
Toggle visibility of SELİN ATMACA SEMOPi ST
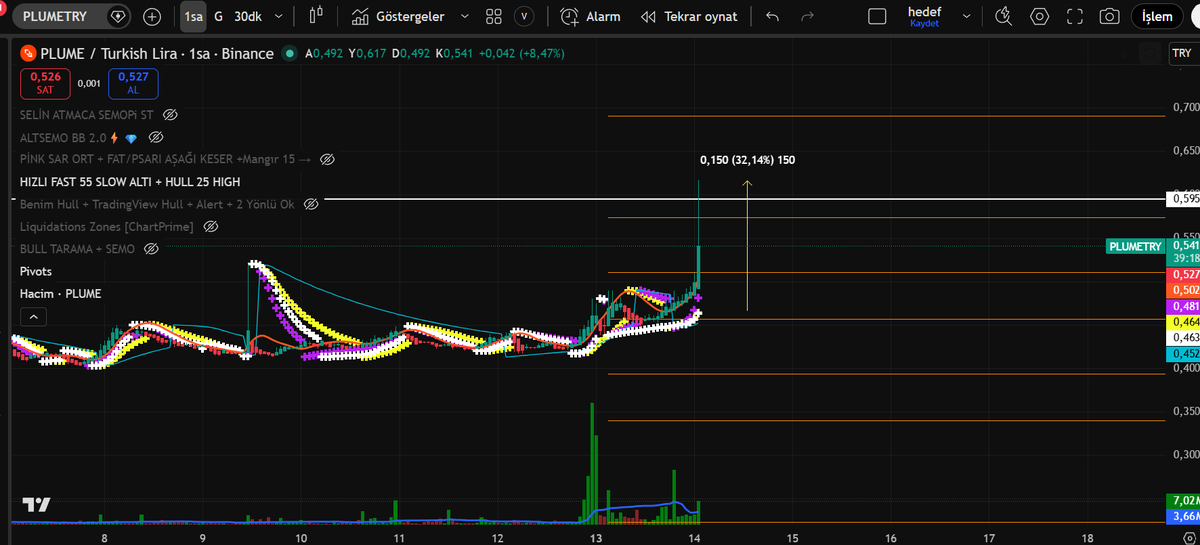pos(170,115)
